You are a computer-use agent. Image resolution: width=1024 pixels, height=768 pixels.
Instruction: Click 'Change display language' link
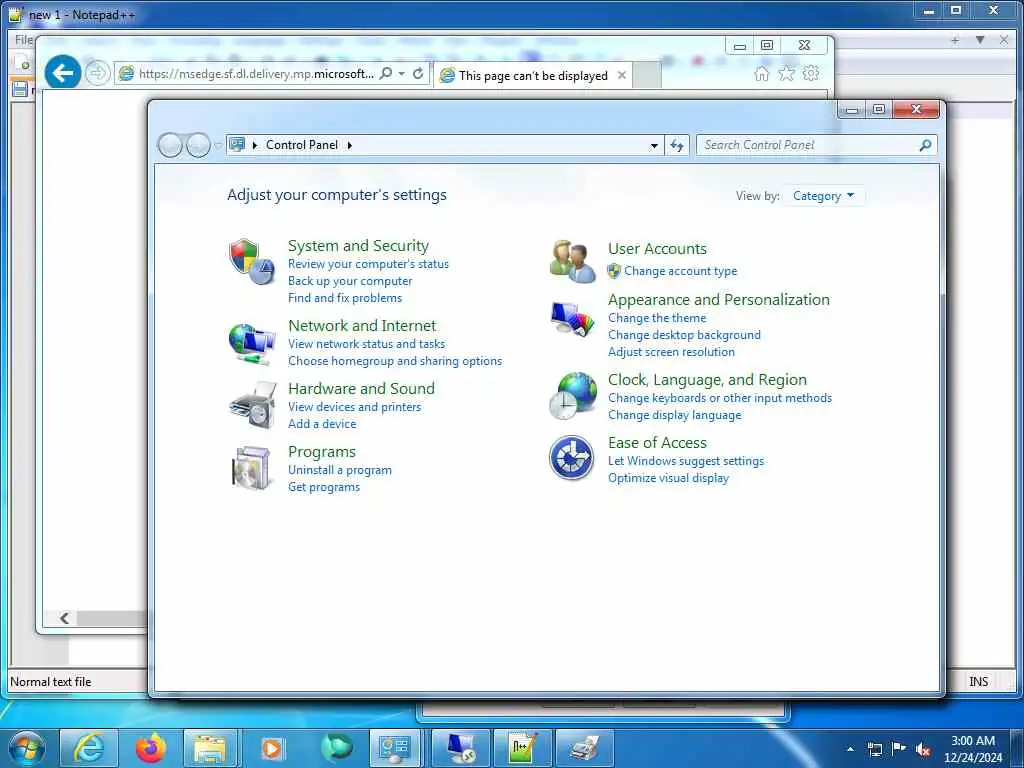[x=675, y=415]
